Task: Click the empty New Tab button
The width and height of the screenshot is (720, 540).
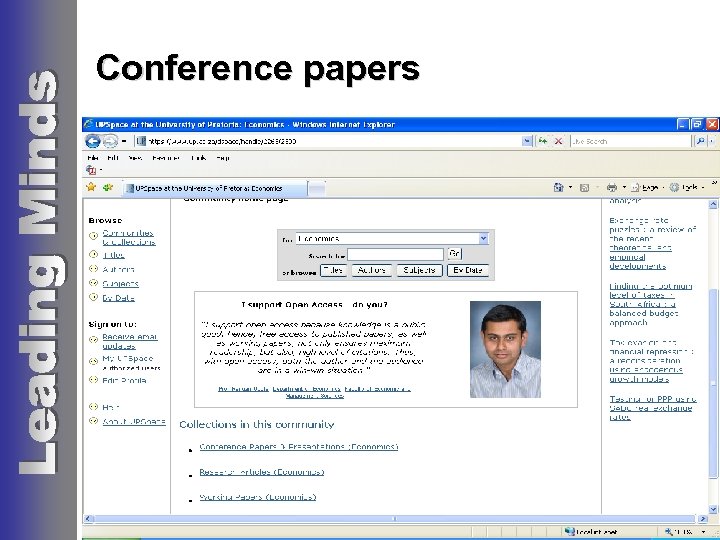Action: [317, 188]
